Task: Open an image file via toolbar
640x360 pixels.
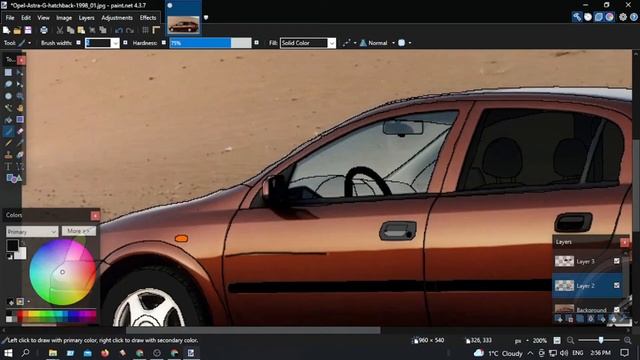Action: tap(17, 30)
